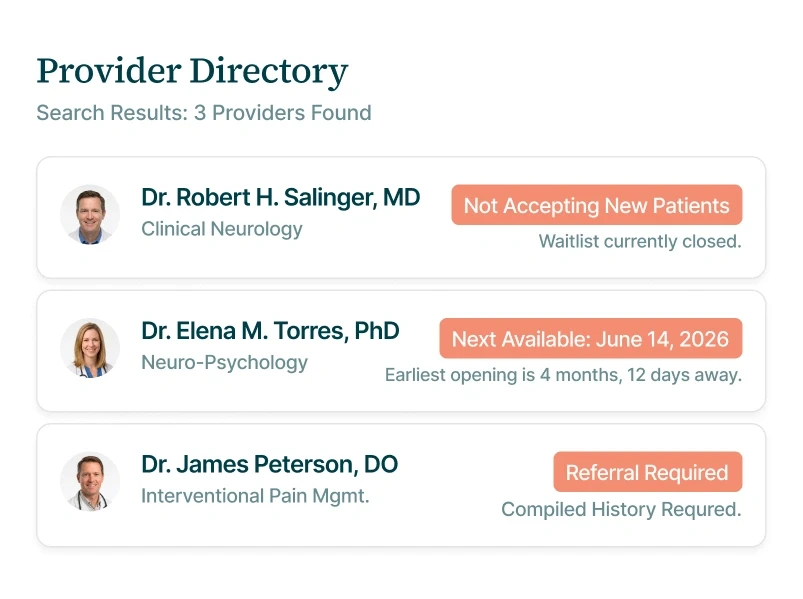Select the Interventional Pain Mgmt. specialty text
This screenshot has height=599, width=803.
255,496
